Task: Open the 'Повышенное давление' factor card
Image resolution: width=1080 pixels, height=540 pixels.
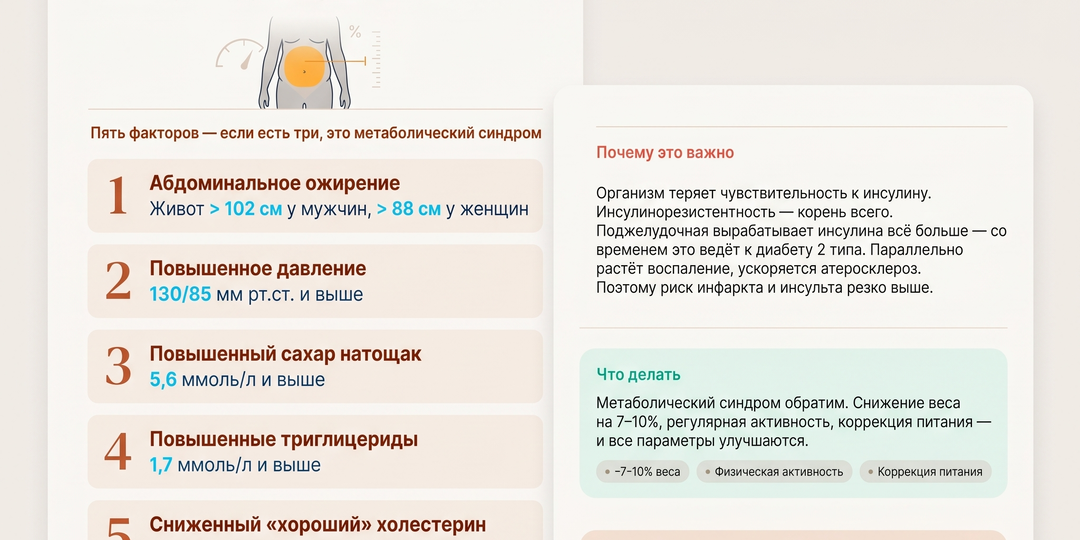Action: [315, 281]
